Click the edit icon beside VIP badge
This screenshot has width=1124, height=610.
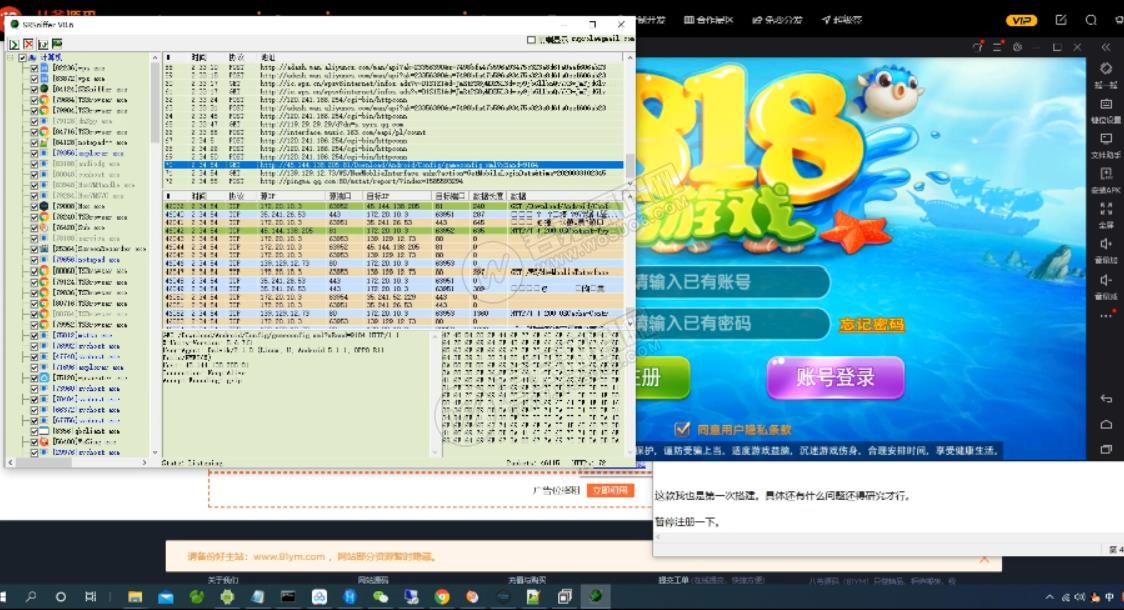pyautogui.click(x=1061, y=20)
